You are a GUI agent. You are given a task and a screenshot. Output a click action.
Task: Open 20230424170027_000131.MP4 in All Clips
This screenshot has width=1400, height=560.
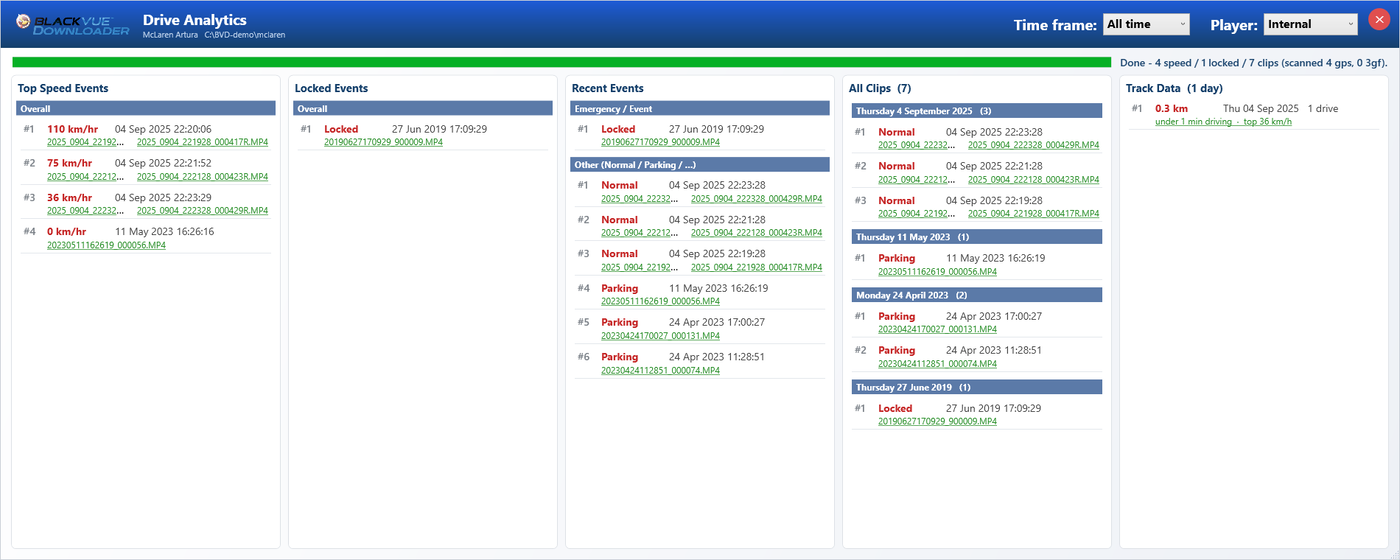(x=937, y=329)
